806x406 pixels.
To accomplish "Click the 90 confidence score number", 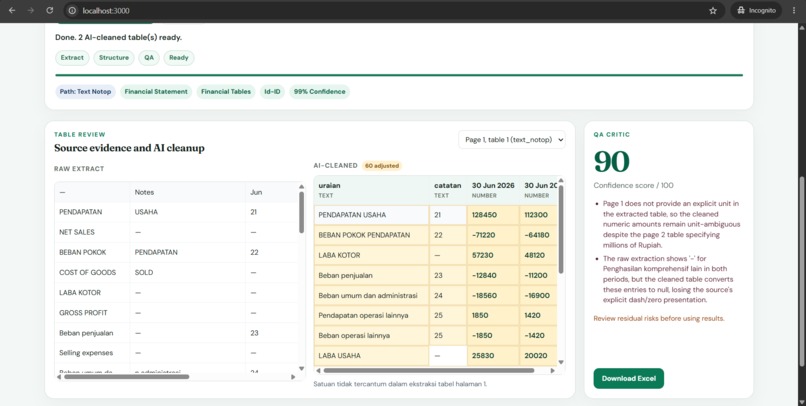I will [x=611, y=161].
